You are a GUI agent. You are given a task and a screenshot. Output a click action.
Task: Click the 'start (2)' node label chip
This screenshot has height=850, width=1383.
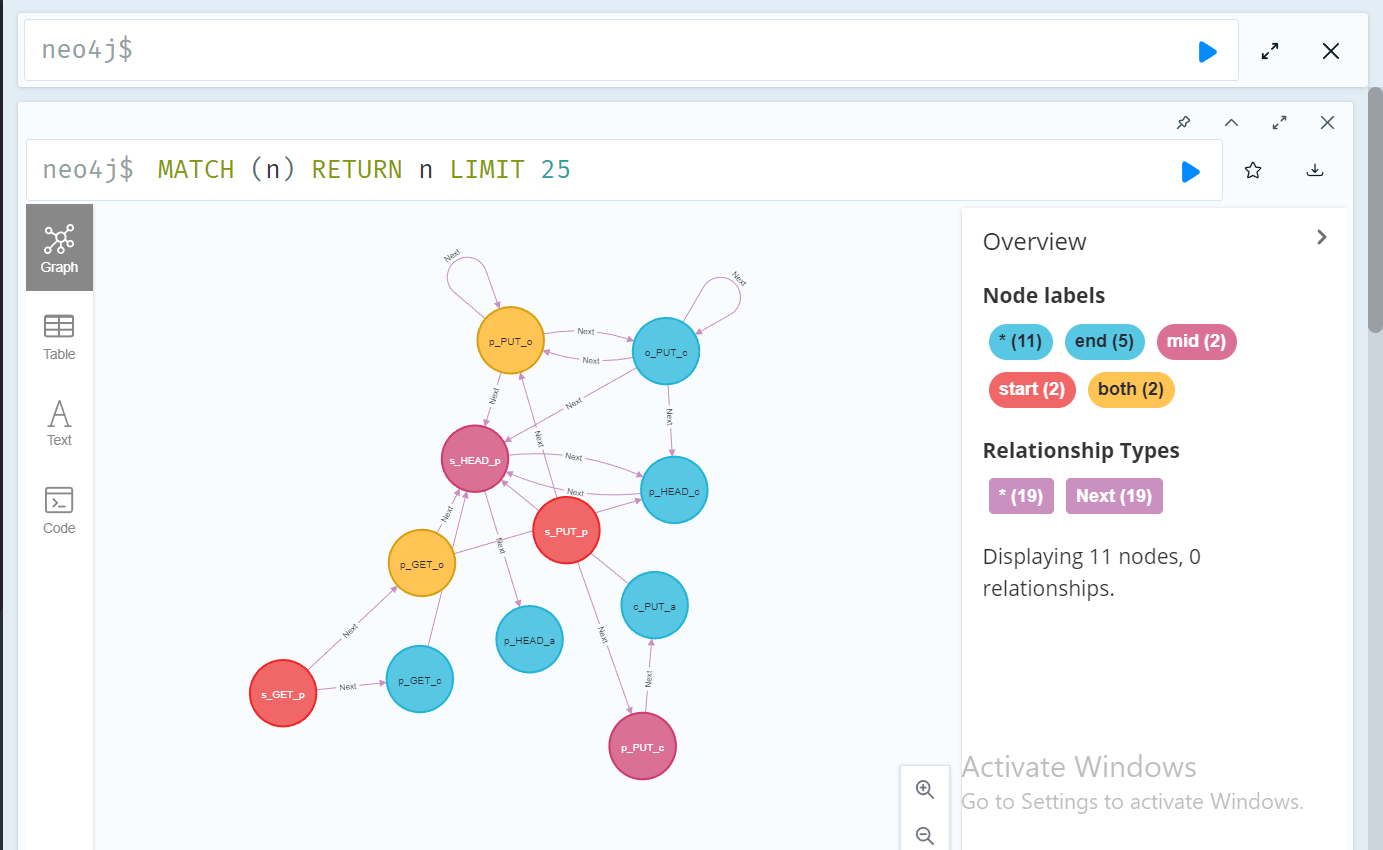1032,389
